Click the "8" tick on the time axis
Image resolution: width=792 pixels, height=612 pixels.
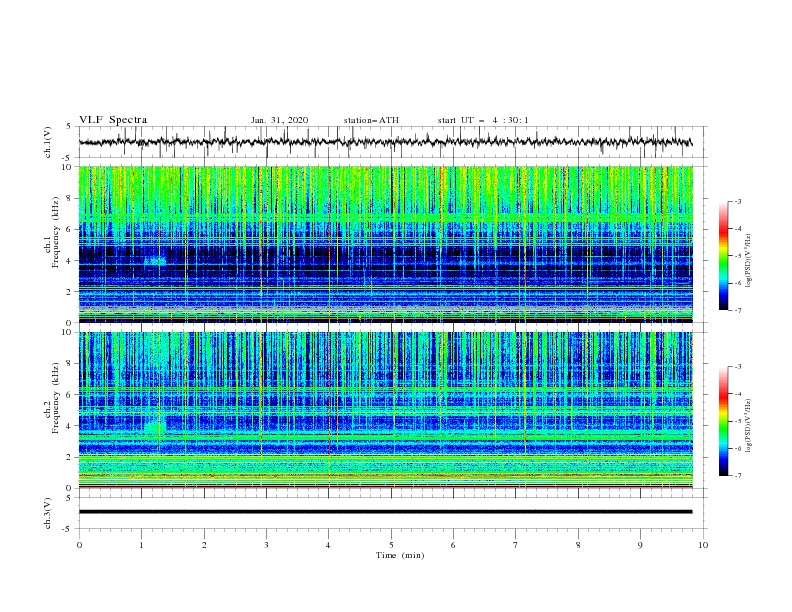tap(578, 545)
